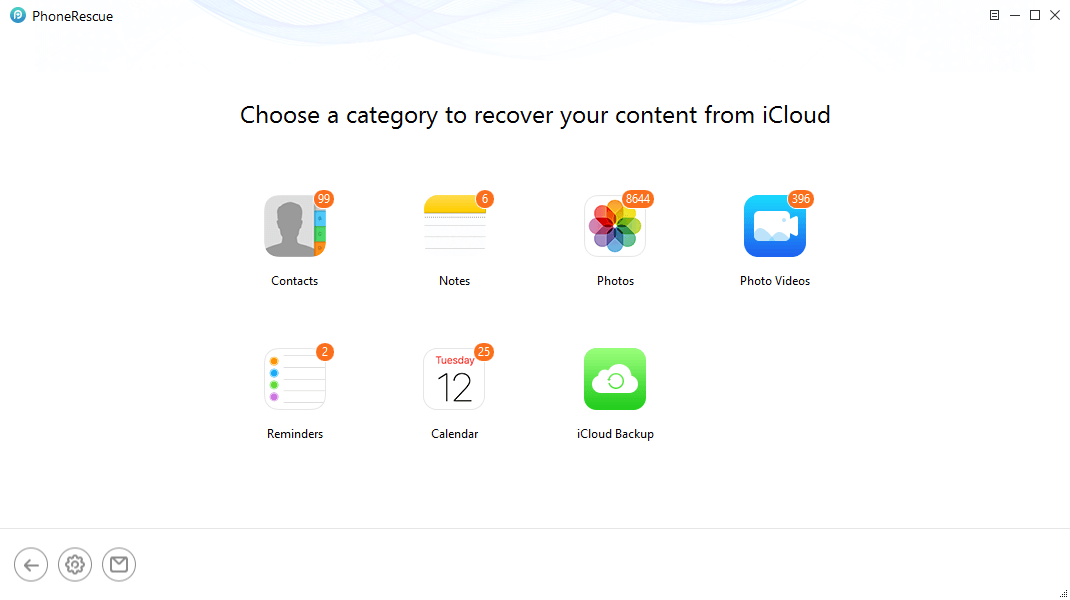
Task: Select the Reminders list icon
Action: pos(295,379)
